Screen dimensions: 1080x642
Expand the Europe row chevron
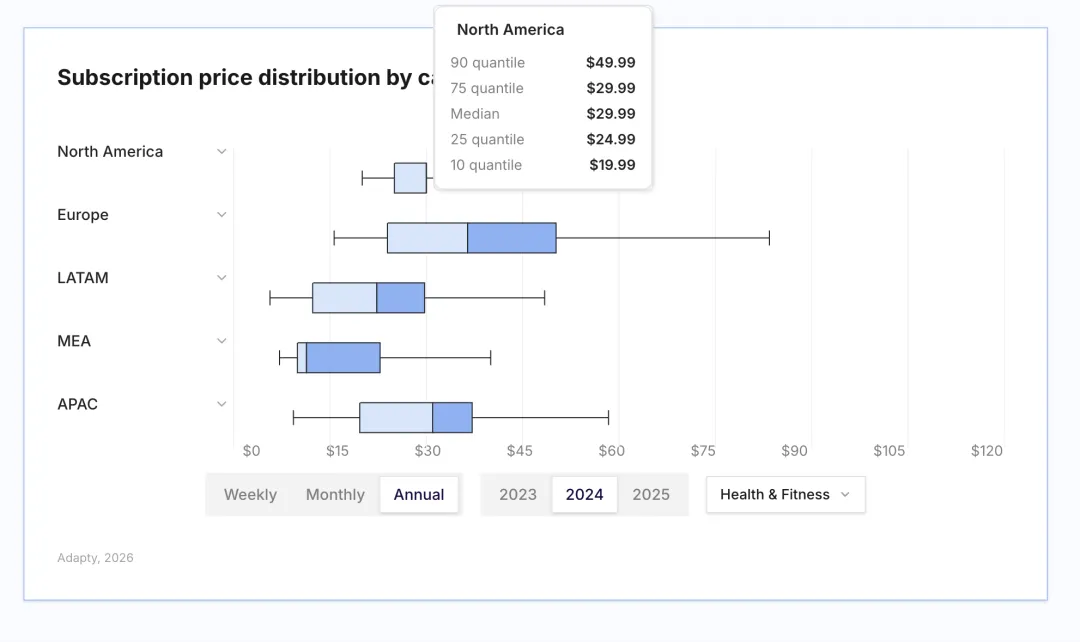pyautogui.click(x=222, y=215)
